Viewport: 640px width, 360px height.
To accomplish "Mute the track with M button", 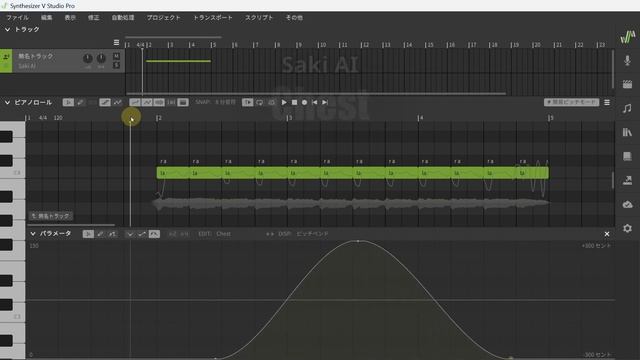I will (116, 56).
